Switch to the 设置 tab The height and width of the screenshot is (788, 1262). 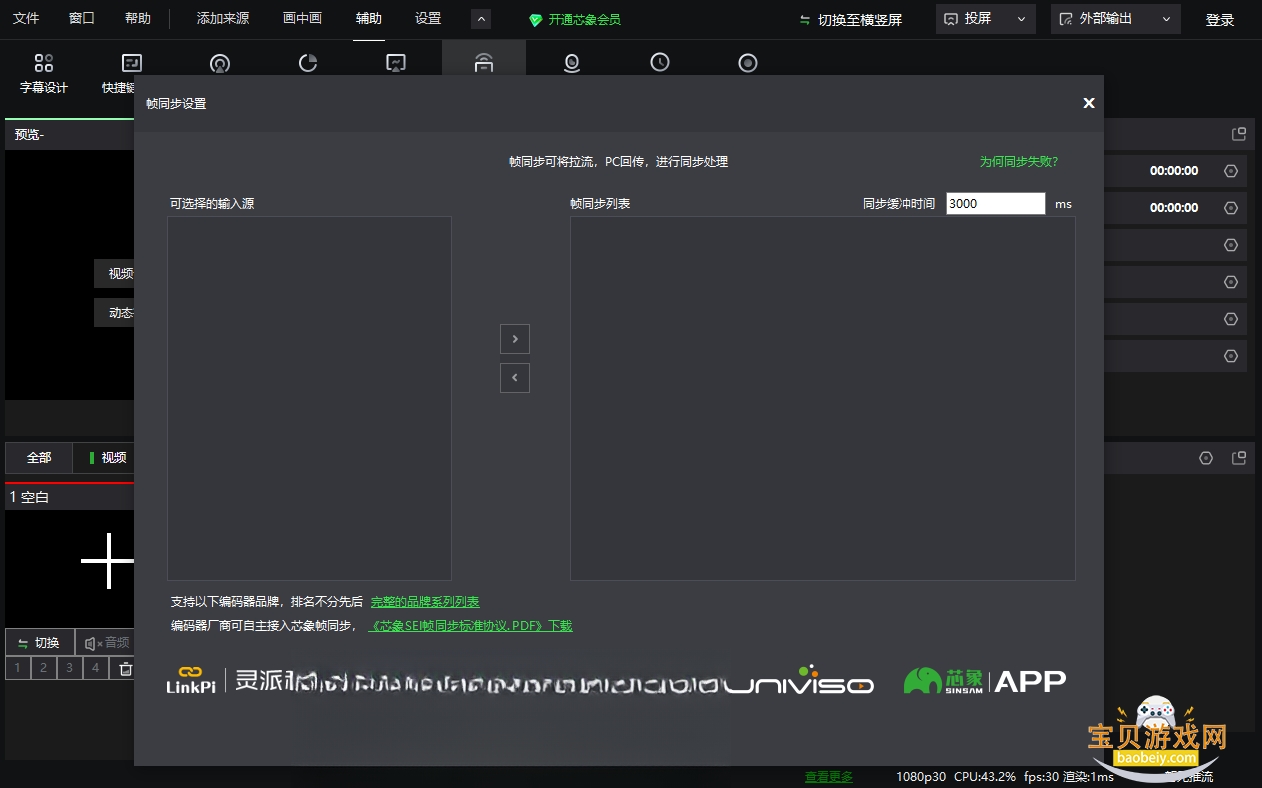[x=428, y=18]
